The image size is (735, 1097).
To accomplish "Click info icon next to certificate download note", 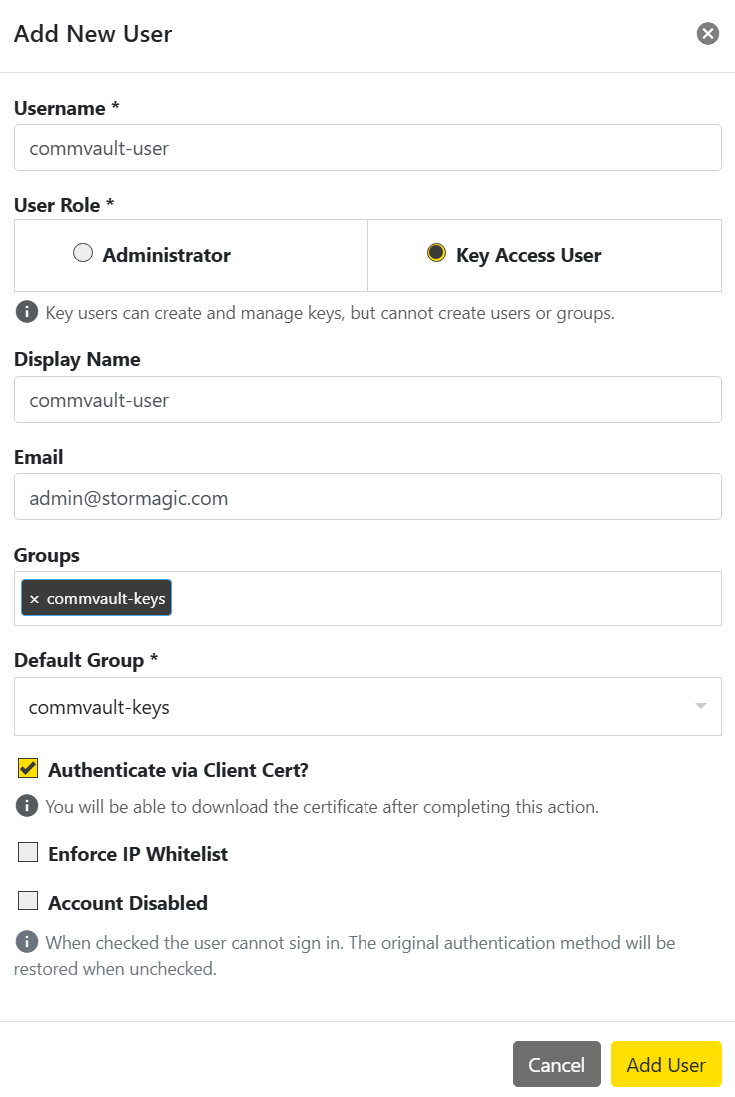I will (27, 806).
